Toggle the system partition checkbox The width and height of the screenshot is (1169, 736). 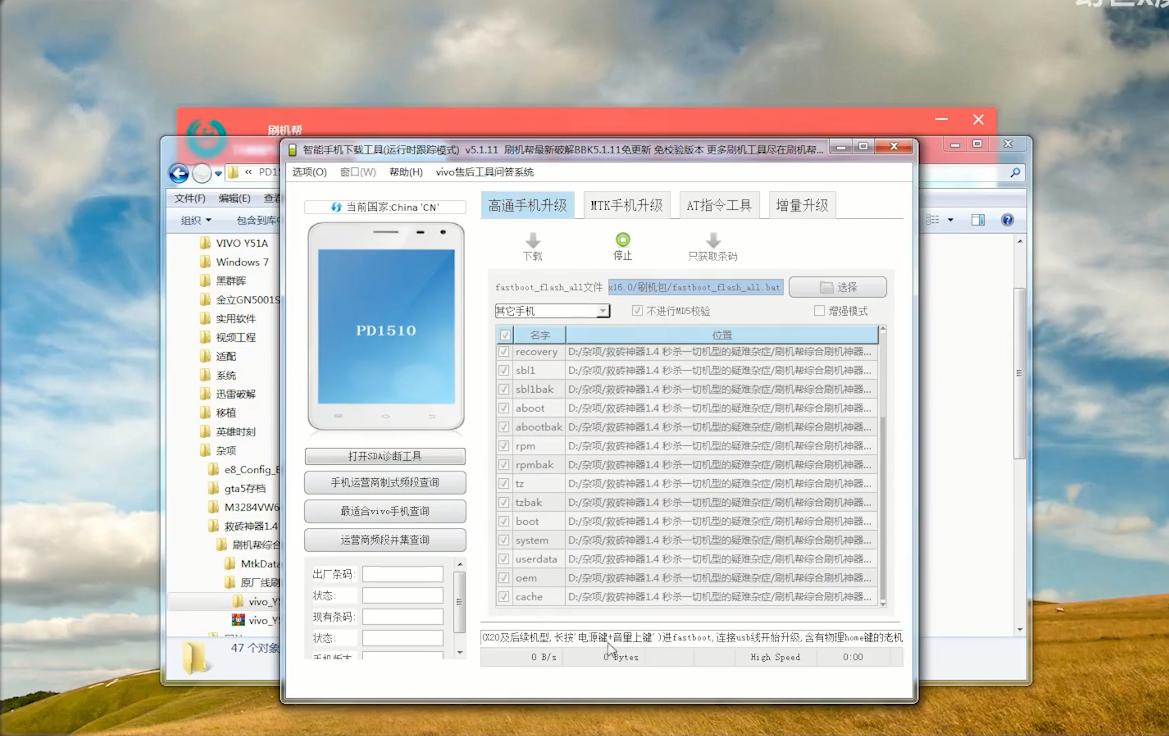pyautogui.click(x=504, y=540)
